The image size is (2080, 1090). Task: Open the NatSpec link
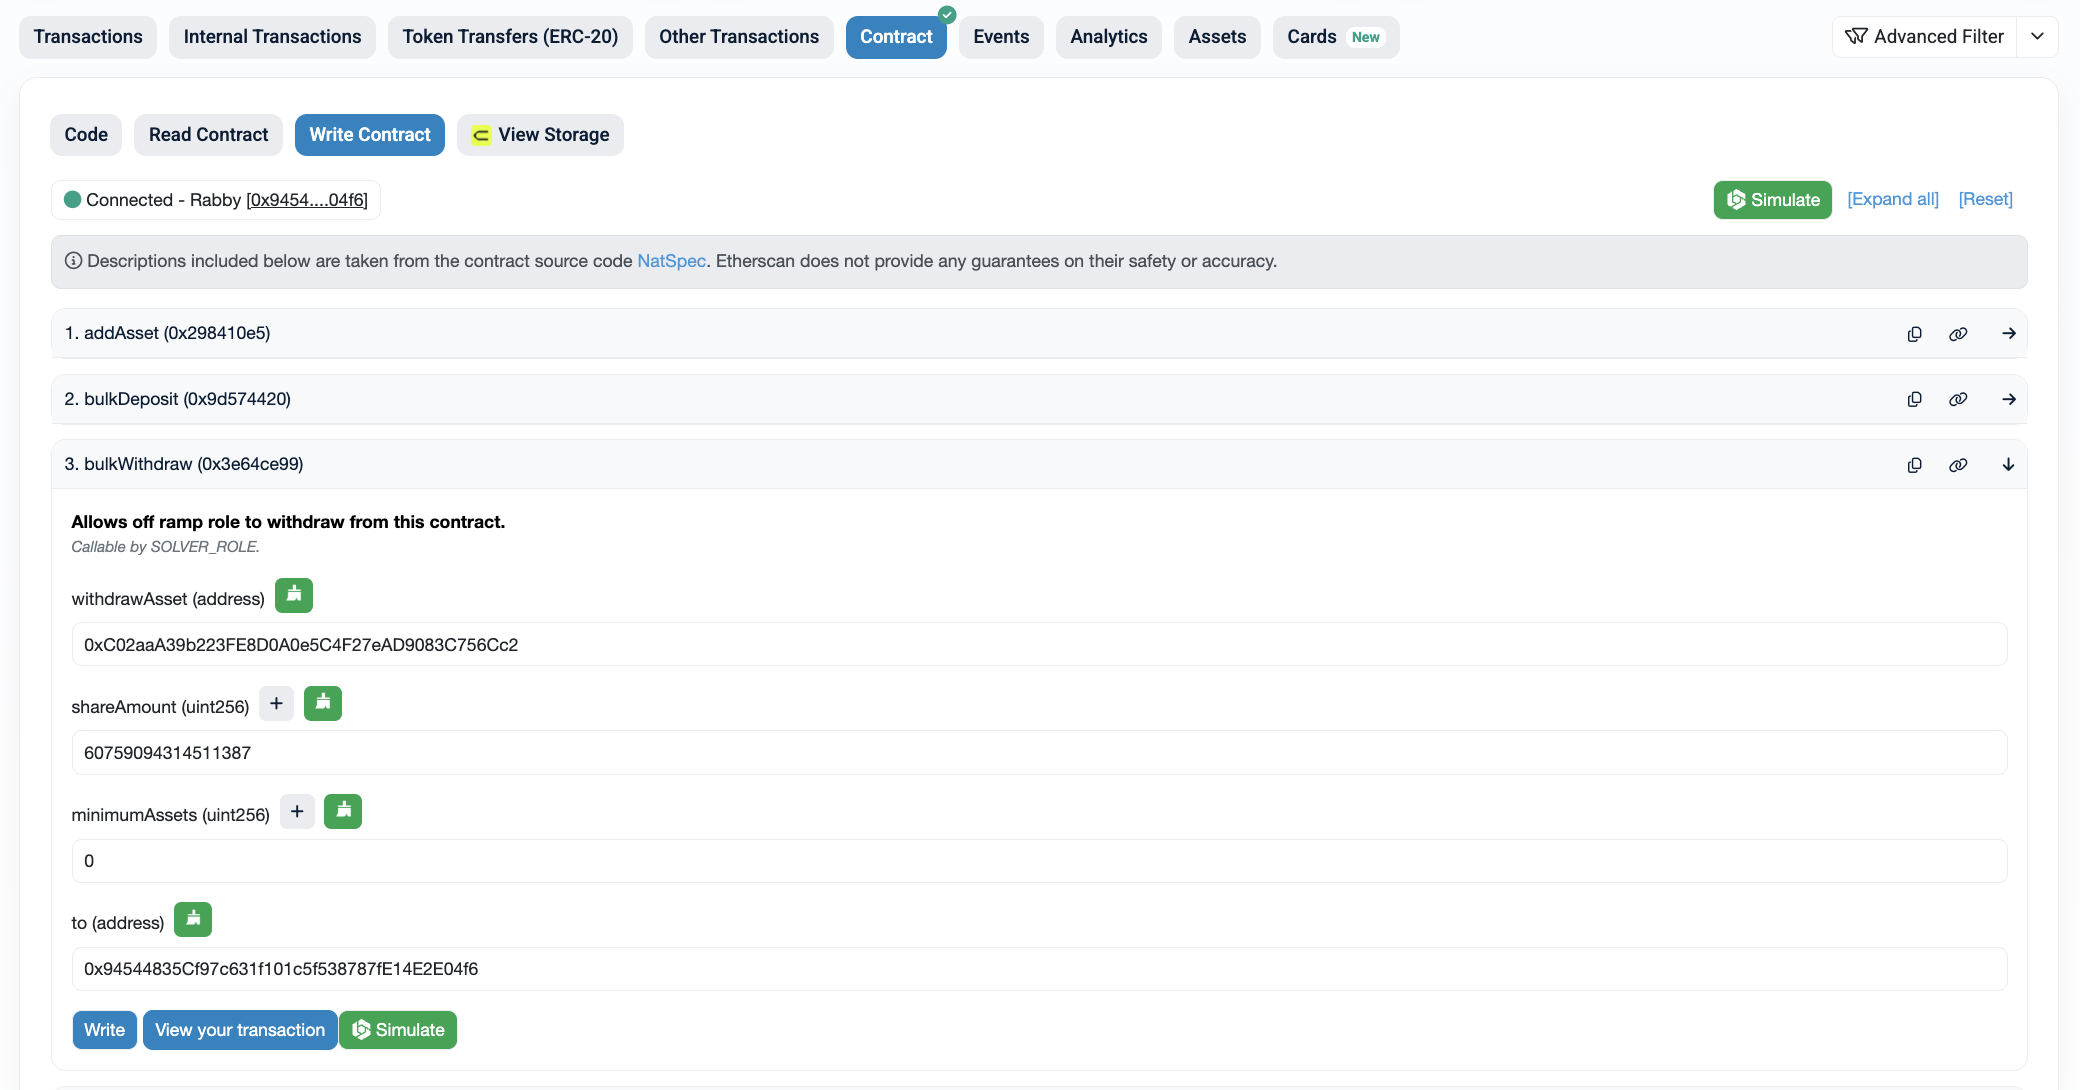pyautogui.click(x=671, y=261)
